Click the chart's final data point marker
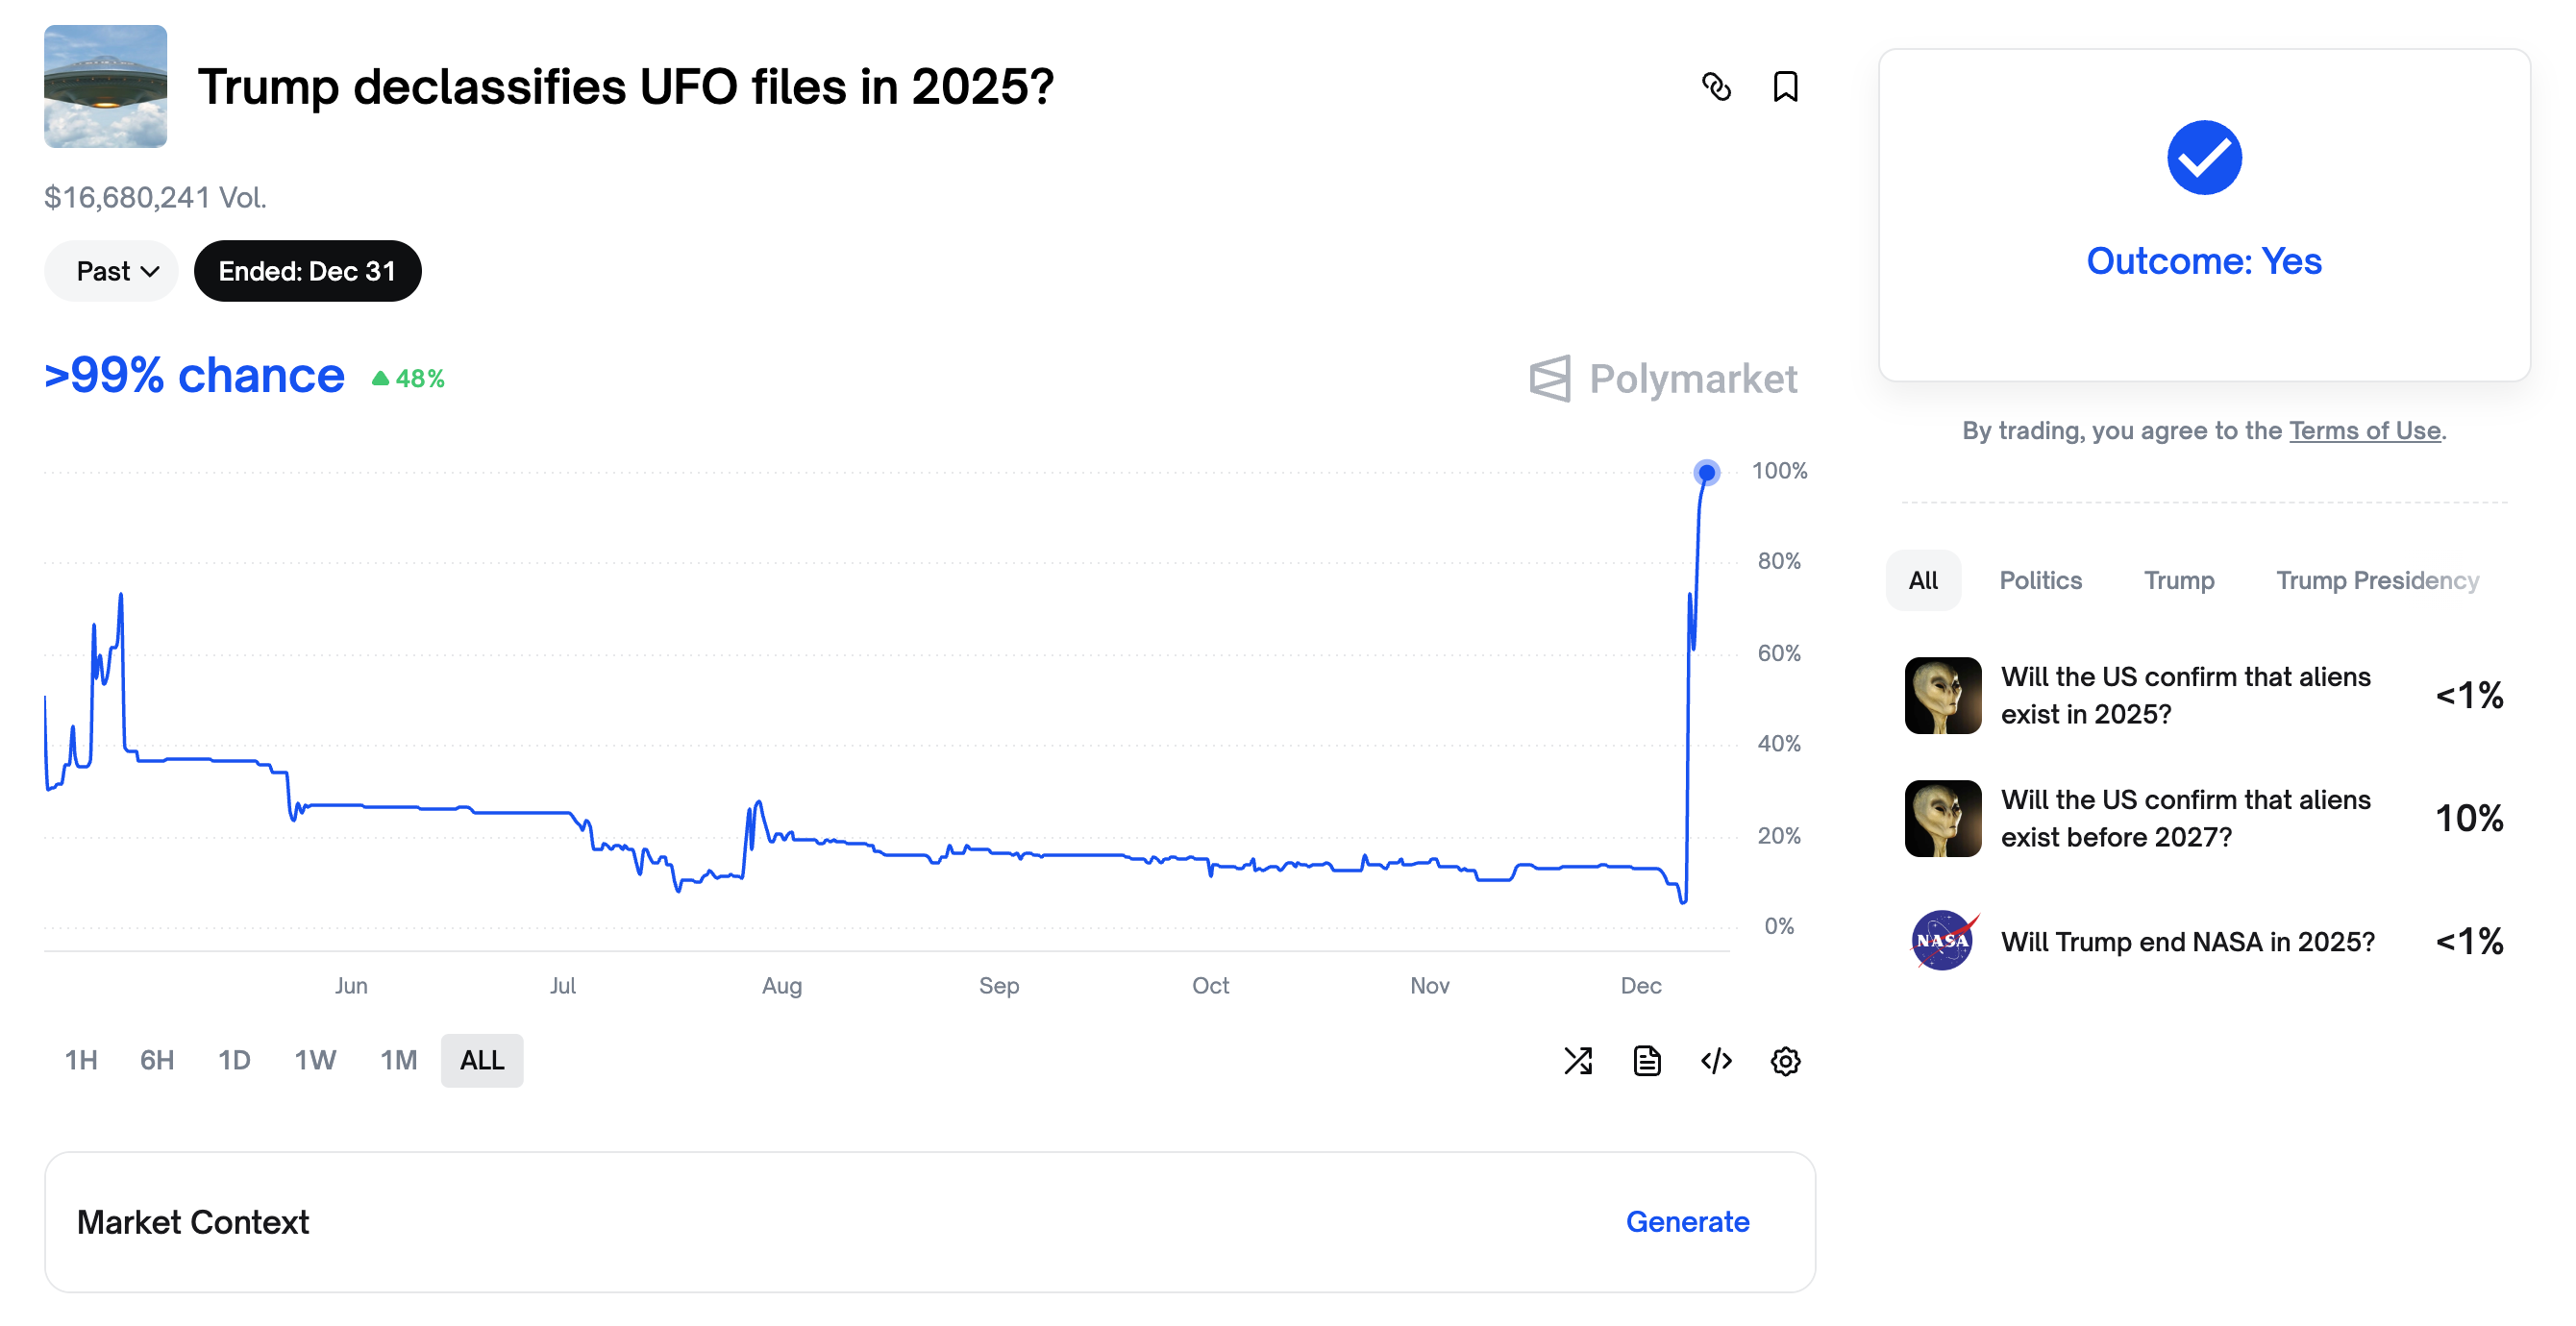The width and height of the screenshot is (2576, 1326). (1706, 472)
